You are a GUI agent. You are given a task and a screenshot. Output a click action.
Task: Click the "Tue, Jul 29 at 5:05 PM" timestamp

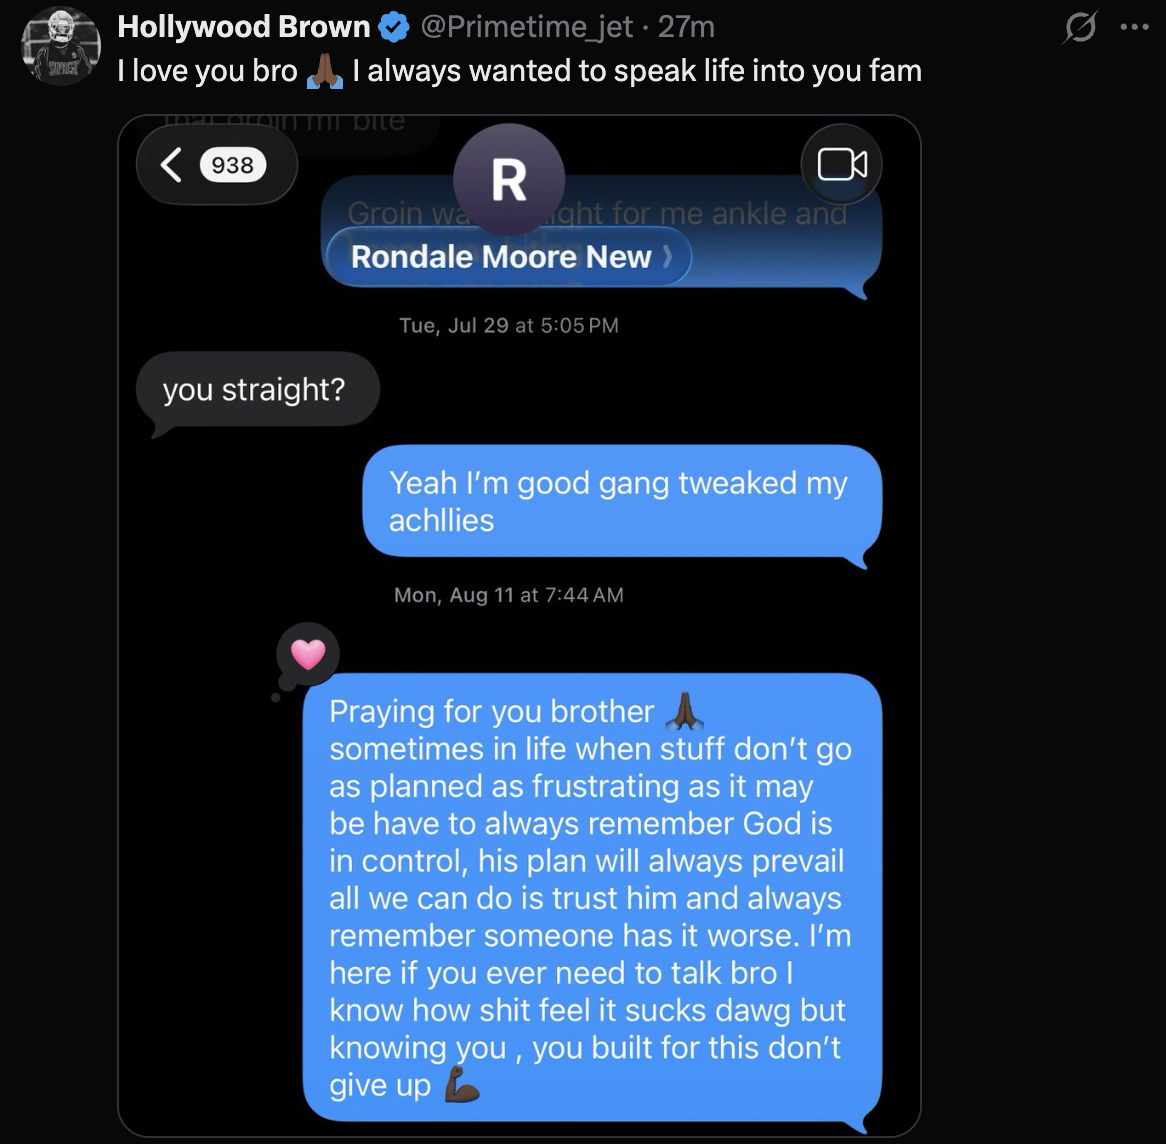[509, 325]
